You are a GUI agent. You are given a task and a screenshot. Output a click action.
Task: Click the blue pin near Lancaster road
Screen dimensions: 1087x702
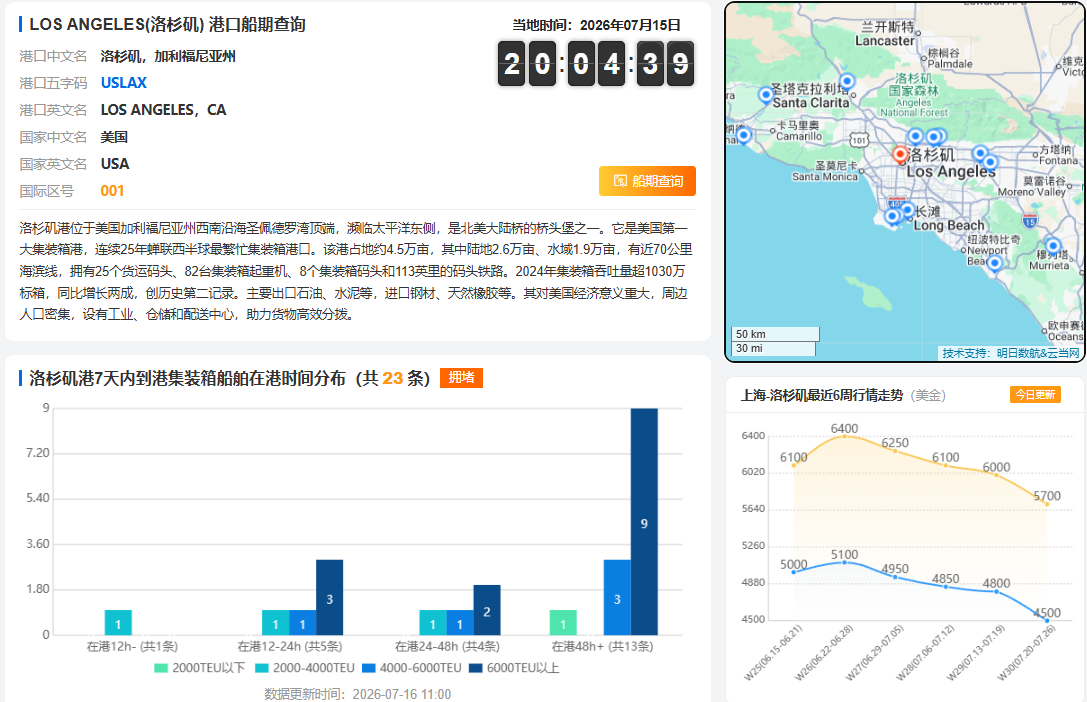coord(846,81)
